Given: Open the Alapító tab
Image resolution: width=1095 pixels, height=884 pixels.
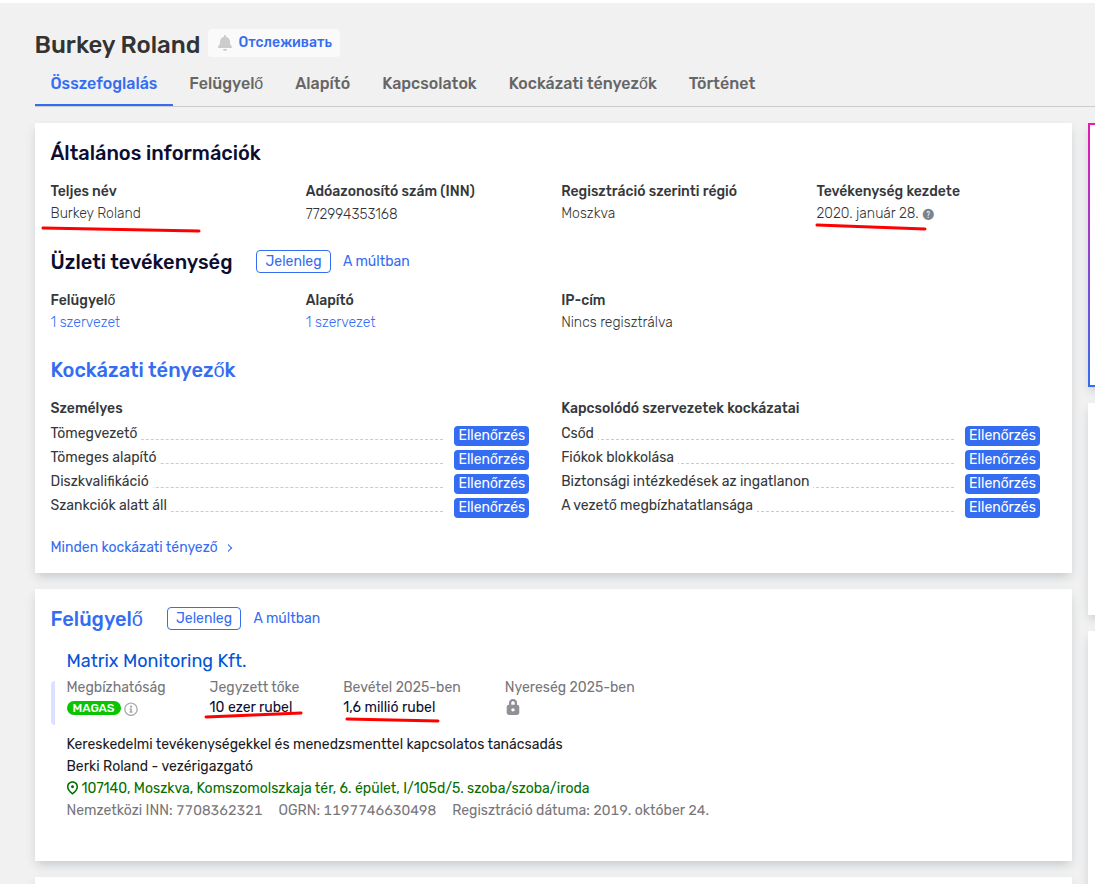Looking at the screenshot, I should [x=323, y=84].
